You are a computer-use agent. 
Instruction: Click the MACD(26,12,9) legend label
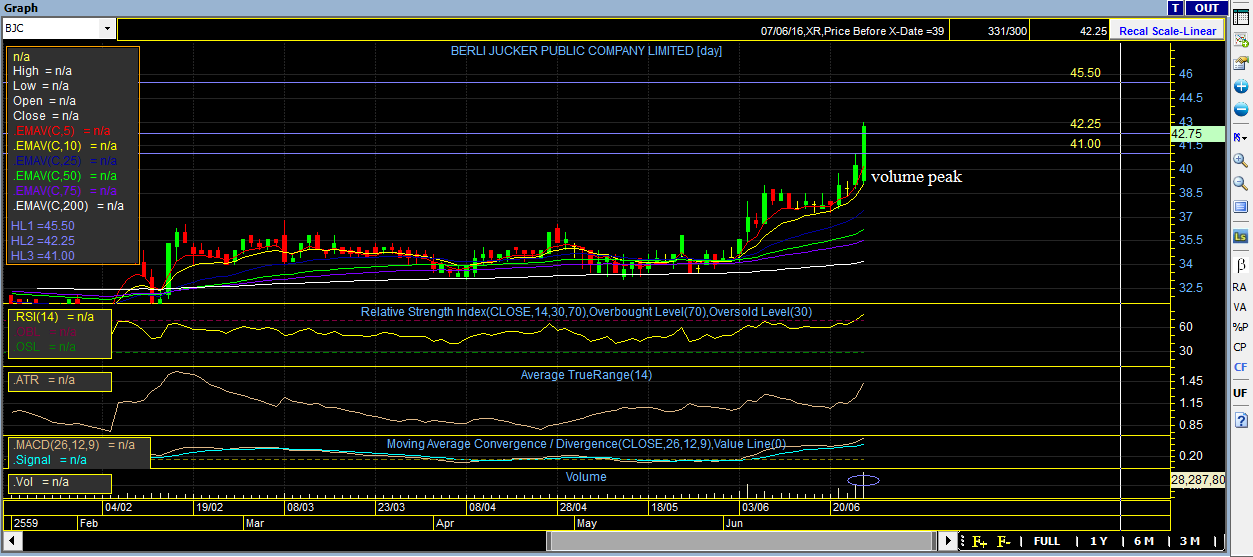(x=74, y=445)
